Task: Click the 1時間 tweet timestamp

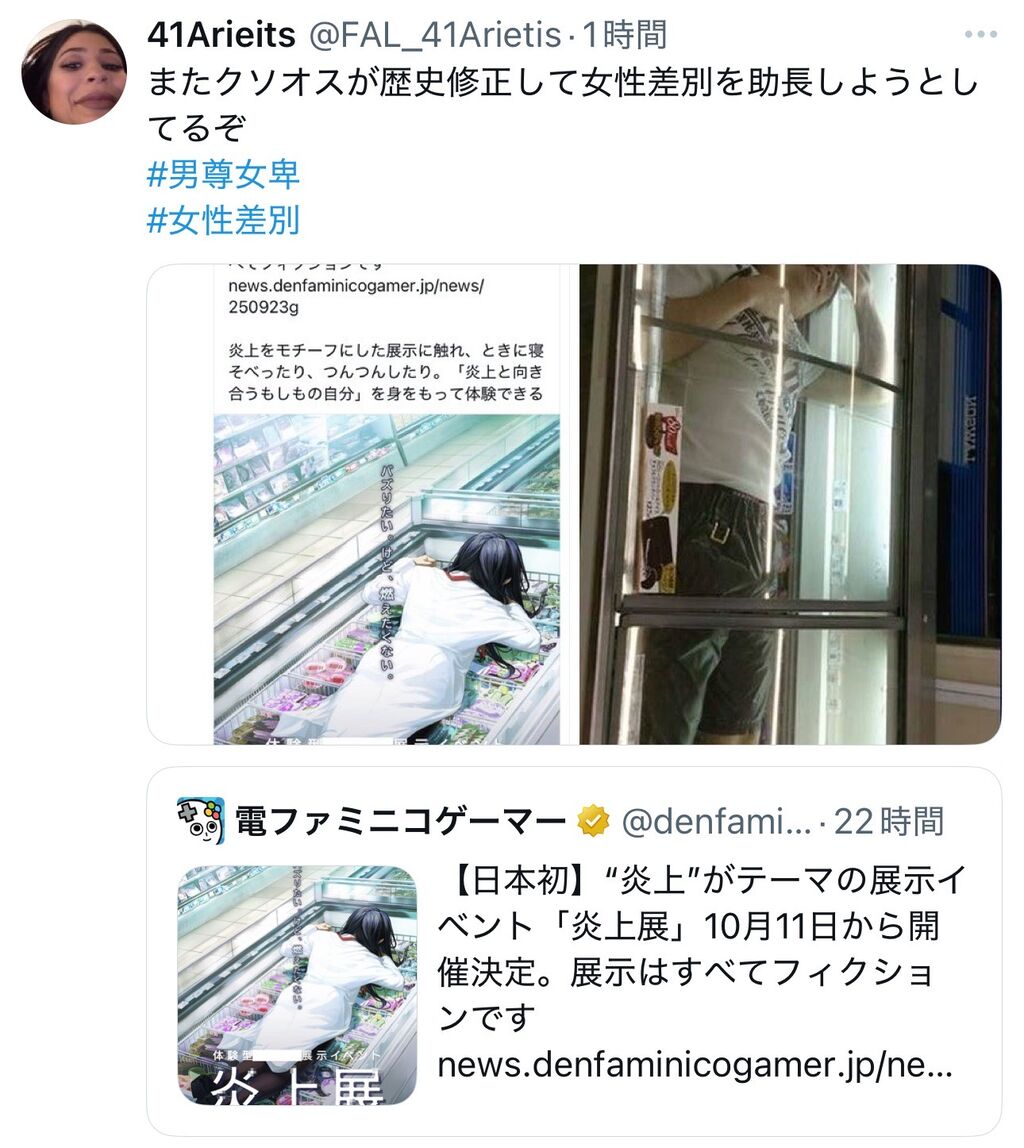Action: (624, 34)
